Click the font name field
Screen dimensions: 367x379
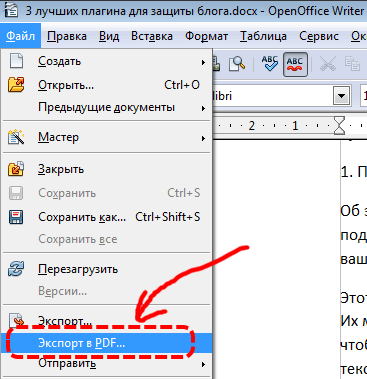pos(273,96)
